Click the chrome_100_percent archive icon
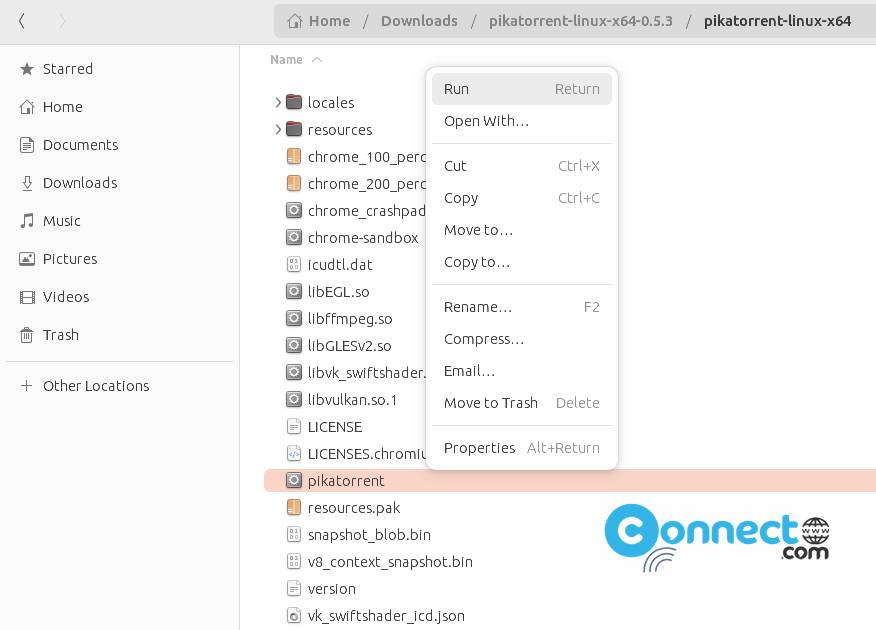Screen dimensions: 876x630 [294, 156]
